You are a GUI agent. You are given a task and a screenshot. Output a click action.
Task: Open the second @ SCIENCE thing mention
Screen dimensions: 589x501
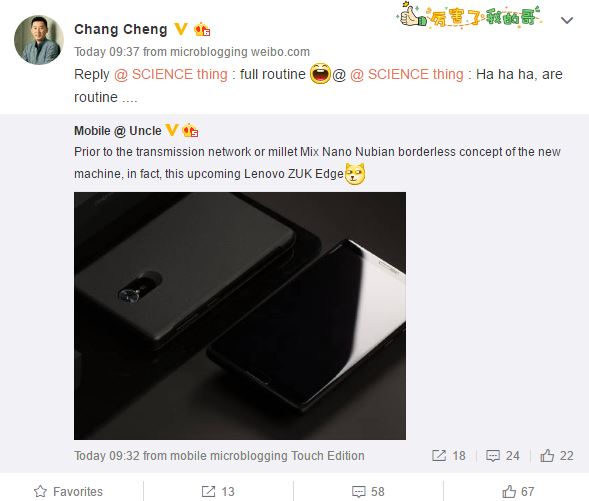point(406,74)
